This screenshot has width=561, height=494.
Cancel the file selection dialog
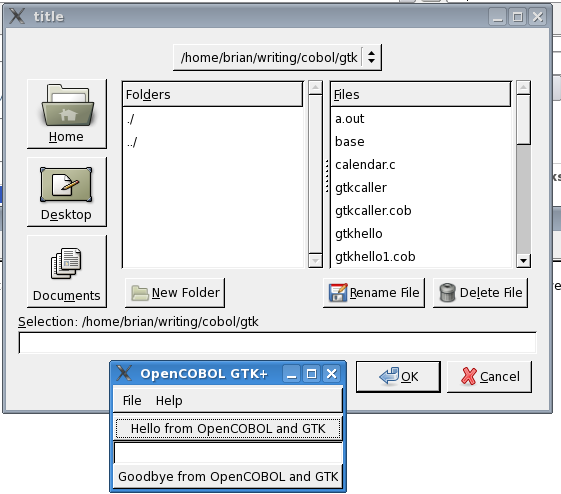[x=489, y=377]
